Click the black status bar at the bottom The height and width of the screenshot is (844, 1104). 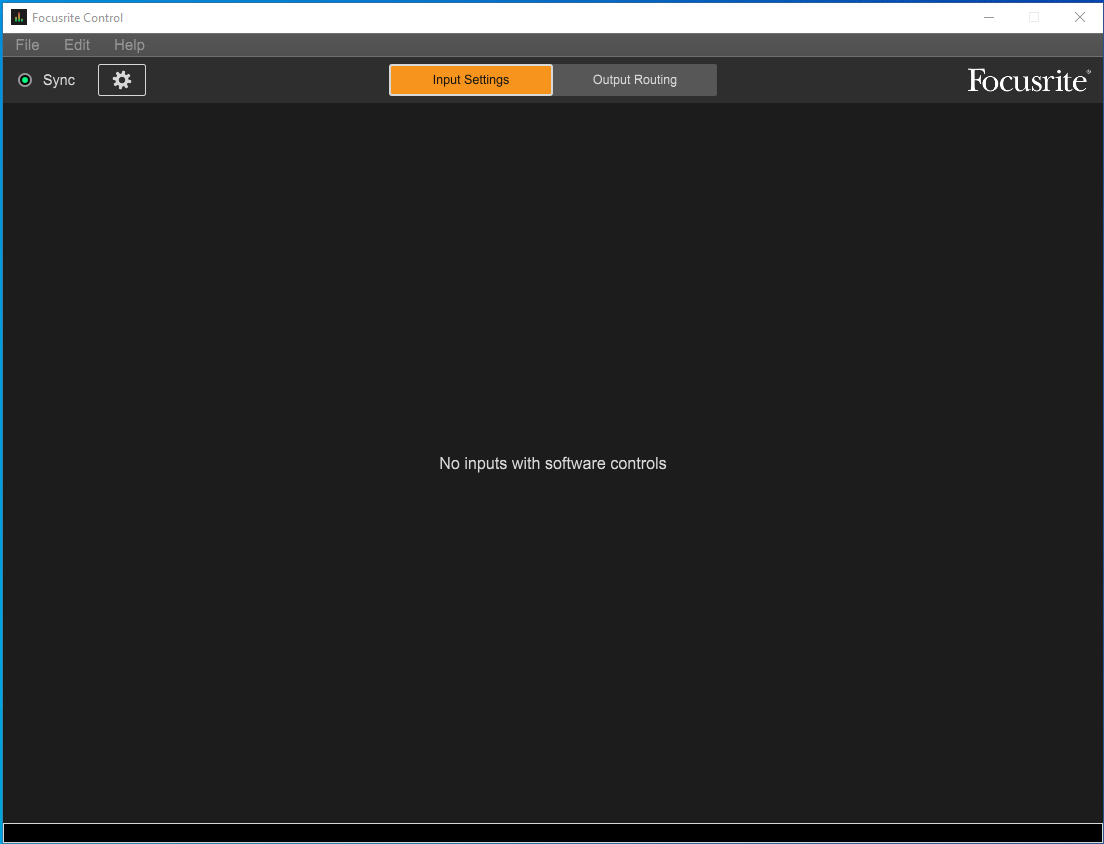552,833
